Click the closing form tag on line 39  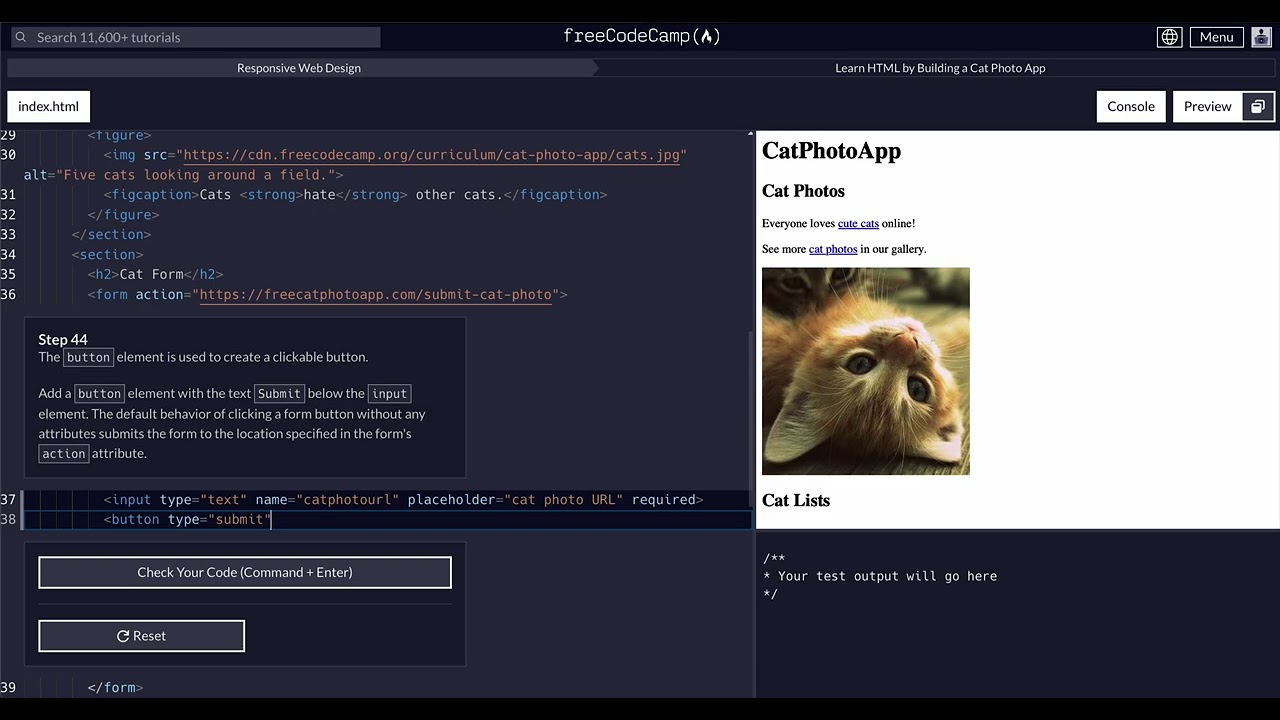115,688
